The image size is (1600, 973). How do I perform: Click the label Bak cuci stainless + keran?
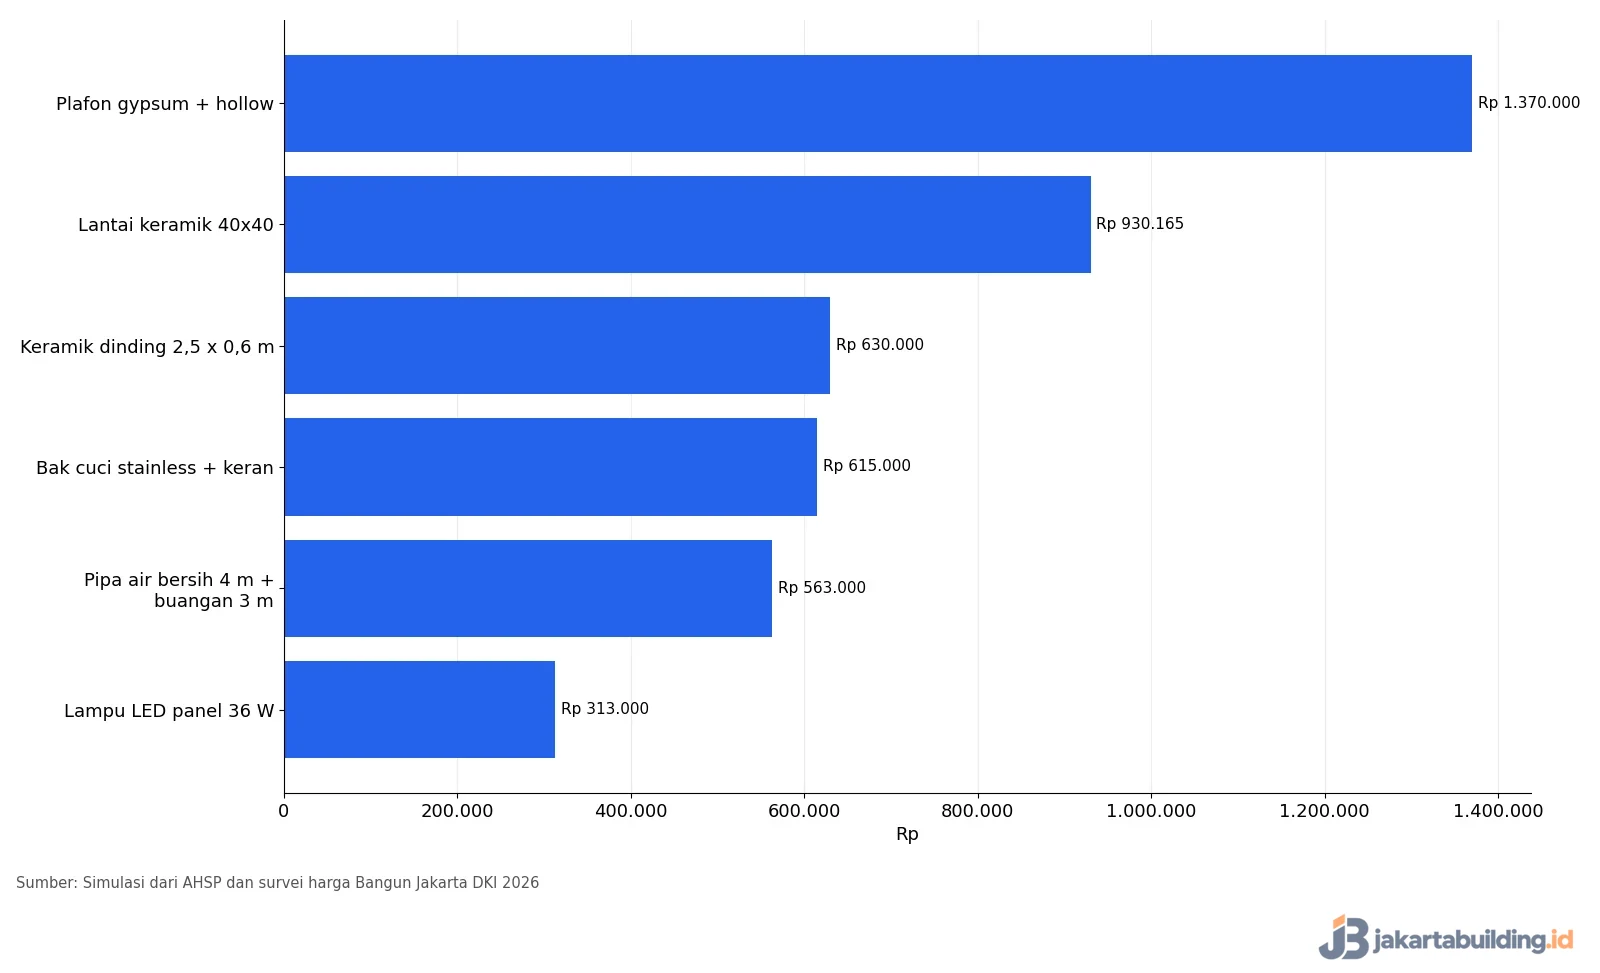tap(155, 468)
